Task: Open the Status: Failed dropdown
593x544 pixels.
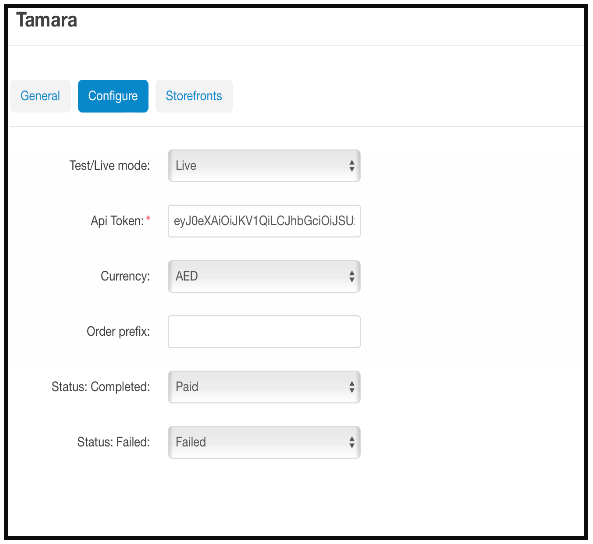Action: point(264,442)
